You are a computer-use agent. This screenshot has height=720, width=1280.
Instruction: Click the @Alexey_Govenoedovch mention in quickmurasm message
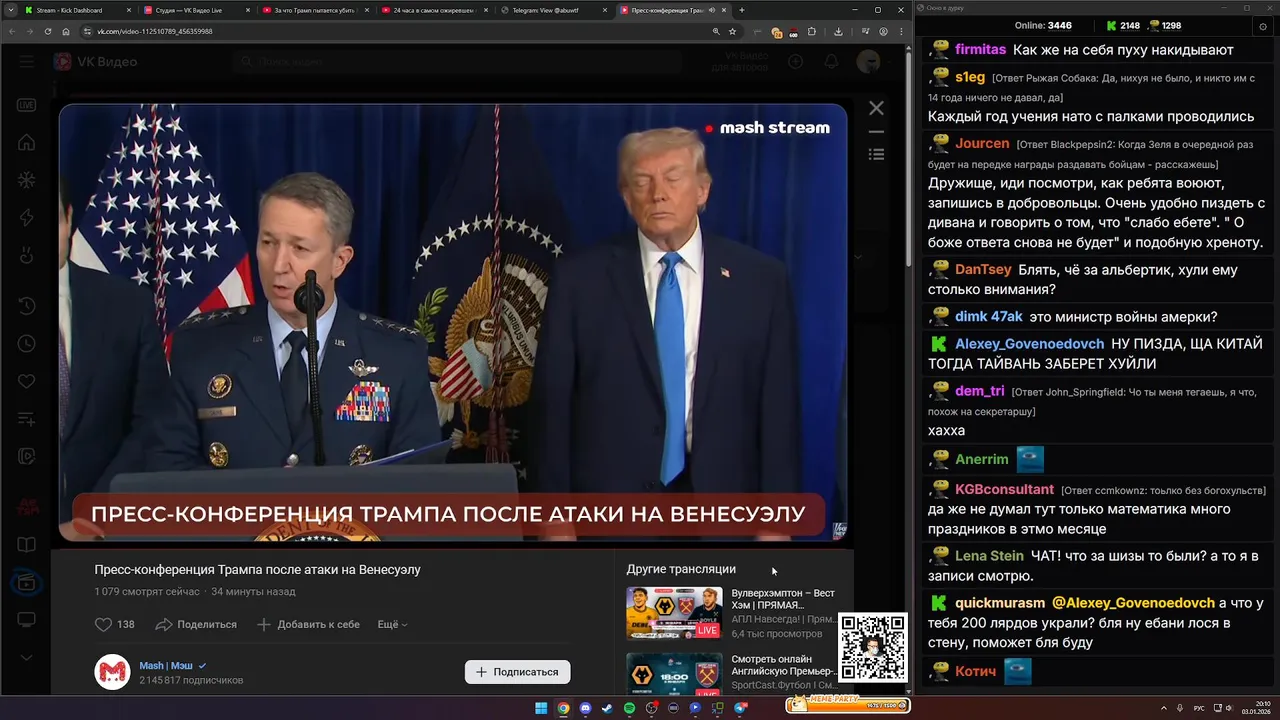1133,603
